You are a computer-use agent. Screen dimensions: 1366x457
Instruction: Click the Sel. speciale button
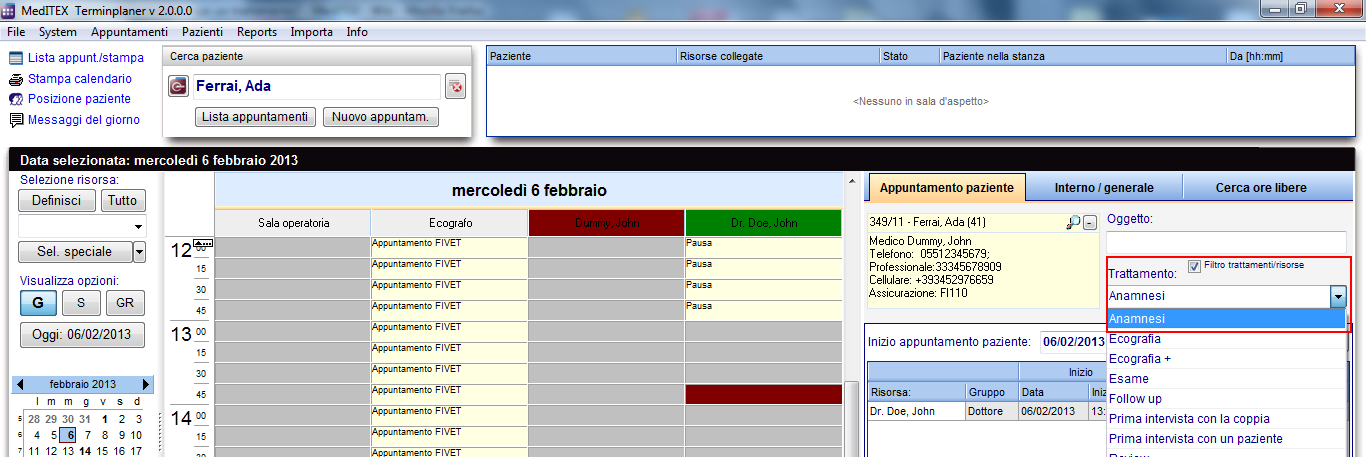[x=75, y=251]
